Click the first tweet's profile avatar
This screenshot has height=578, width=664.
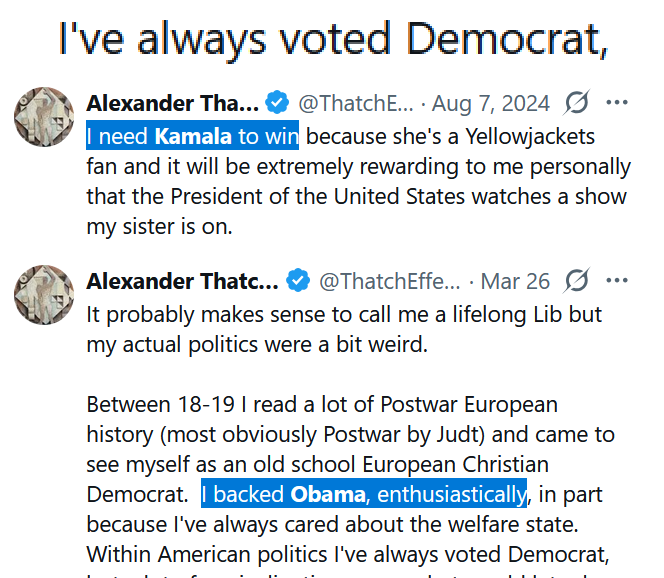44,117
